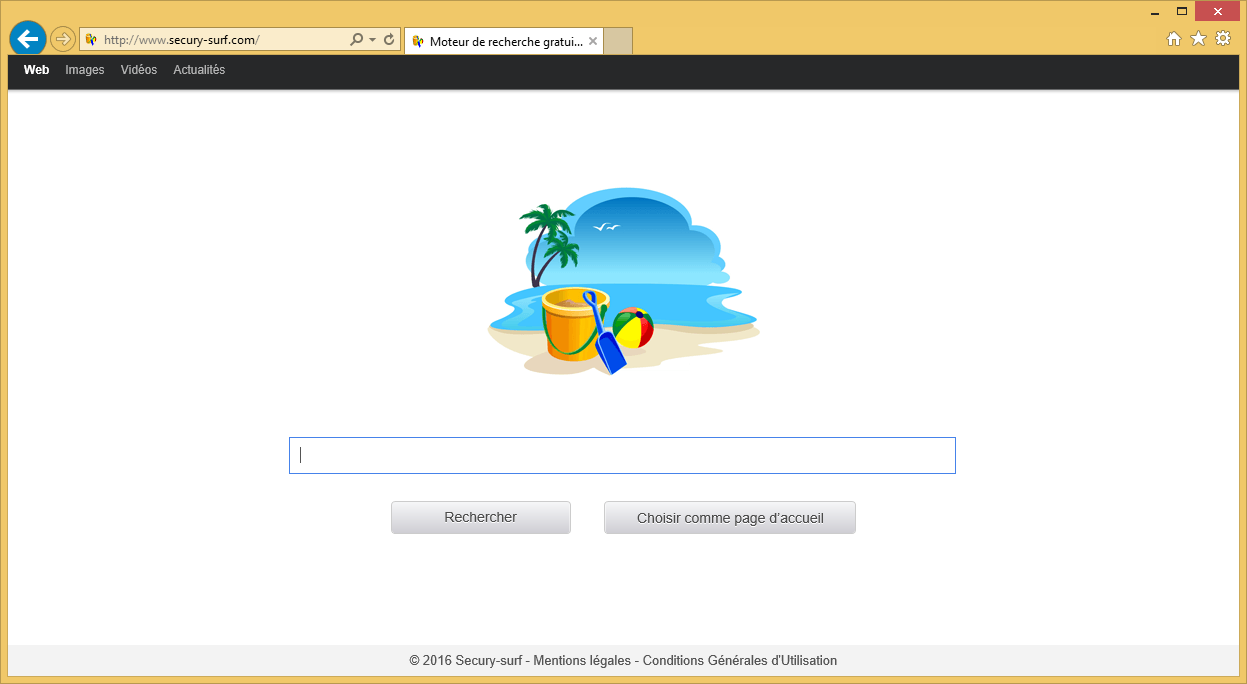Open the browser Tools gear menu
Viewport: 1247px width, 684px height.
coord(1222,38)
